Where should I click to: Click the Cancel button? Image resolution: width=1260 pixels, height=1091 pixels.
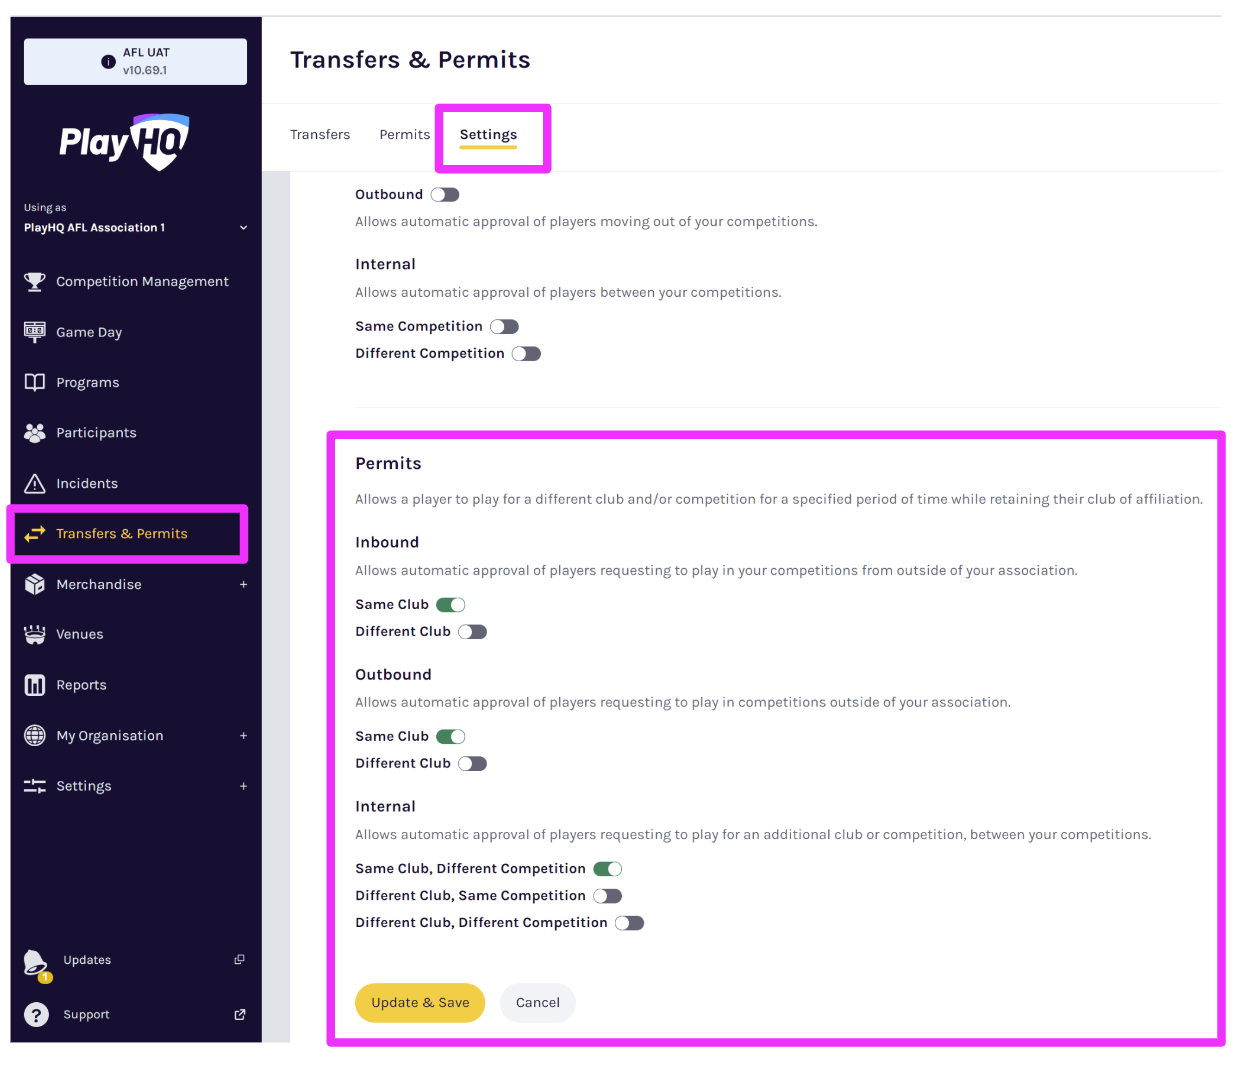pyautogui.click(x=538, y=1003)
